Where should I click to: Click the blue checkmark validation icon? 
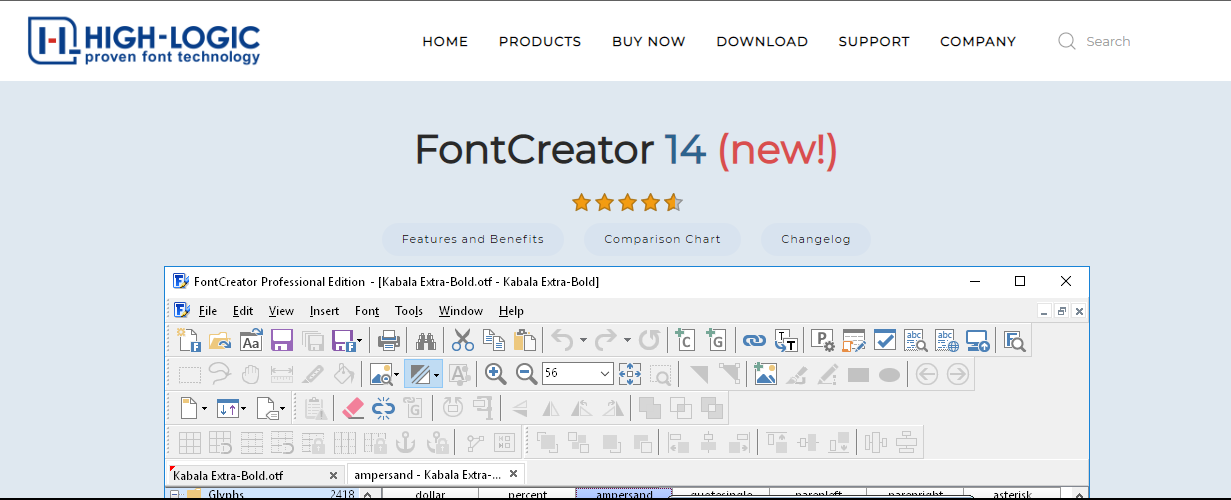[x=885, y=340]
